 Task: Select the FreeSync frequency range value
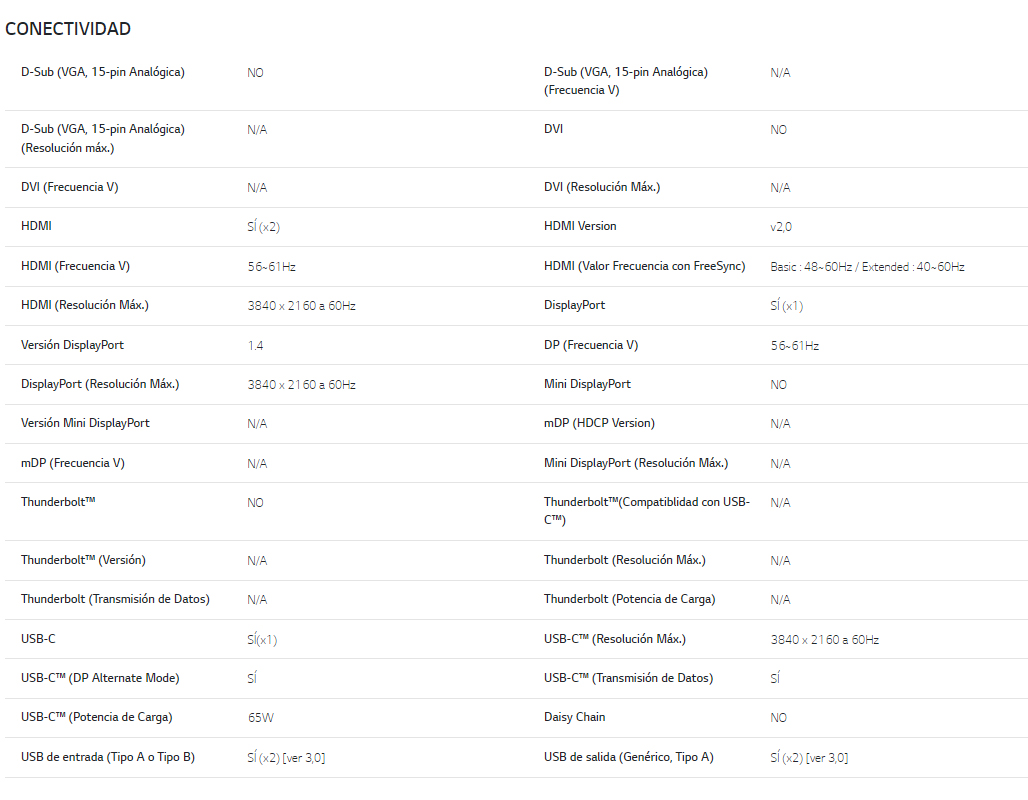click(x=867, y=267)
